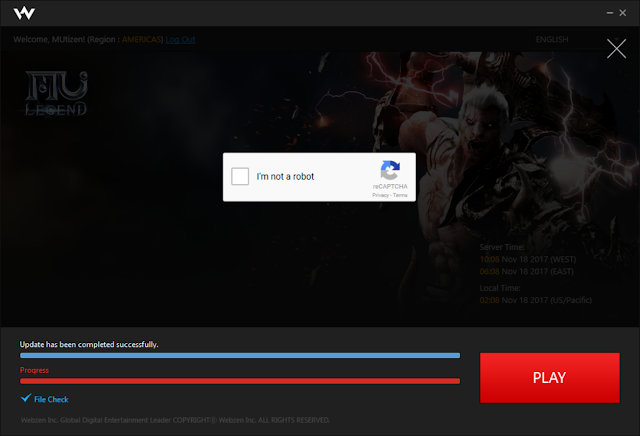Click the "reCAPTCHA" caption under the logo
The height and width of the screenshot is (436, 640).
pos(390,187)
